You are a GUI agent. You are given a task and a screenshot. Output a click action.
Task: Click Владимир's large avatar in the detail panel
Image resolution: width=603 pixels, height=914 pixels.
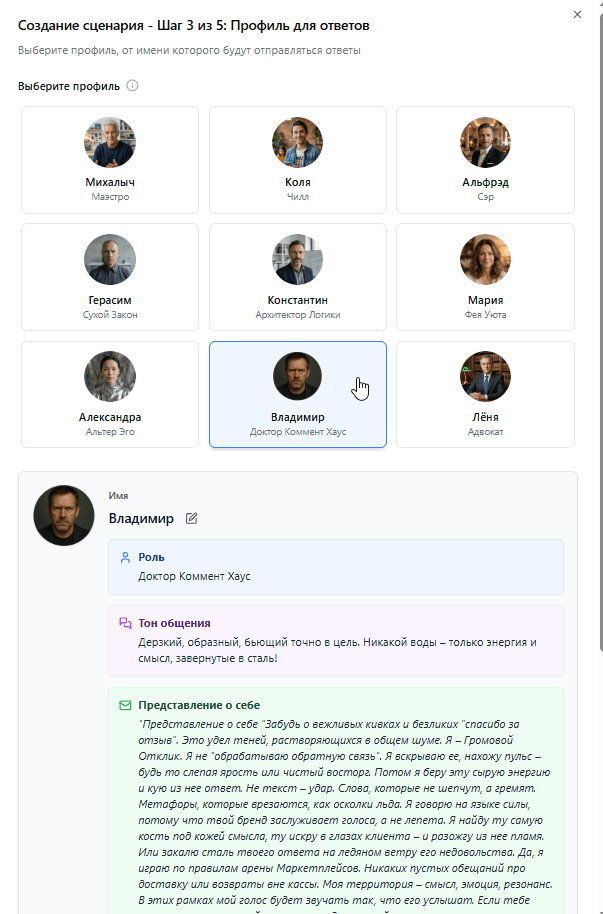(x=63, y=516)
